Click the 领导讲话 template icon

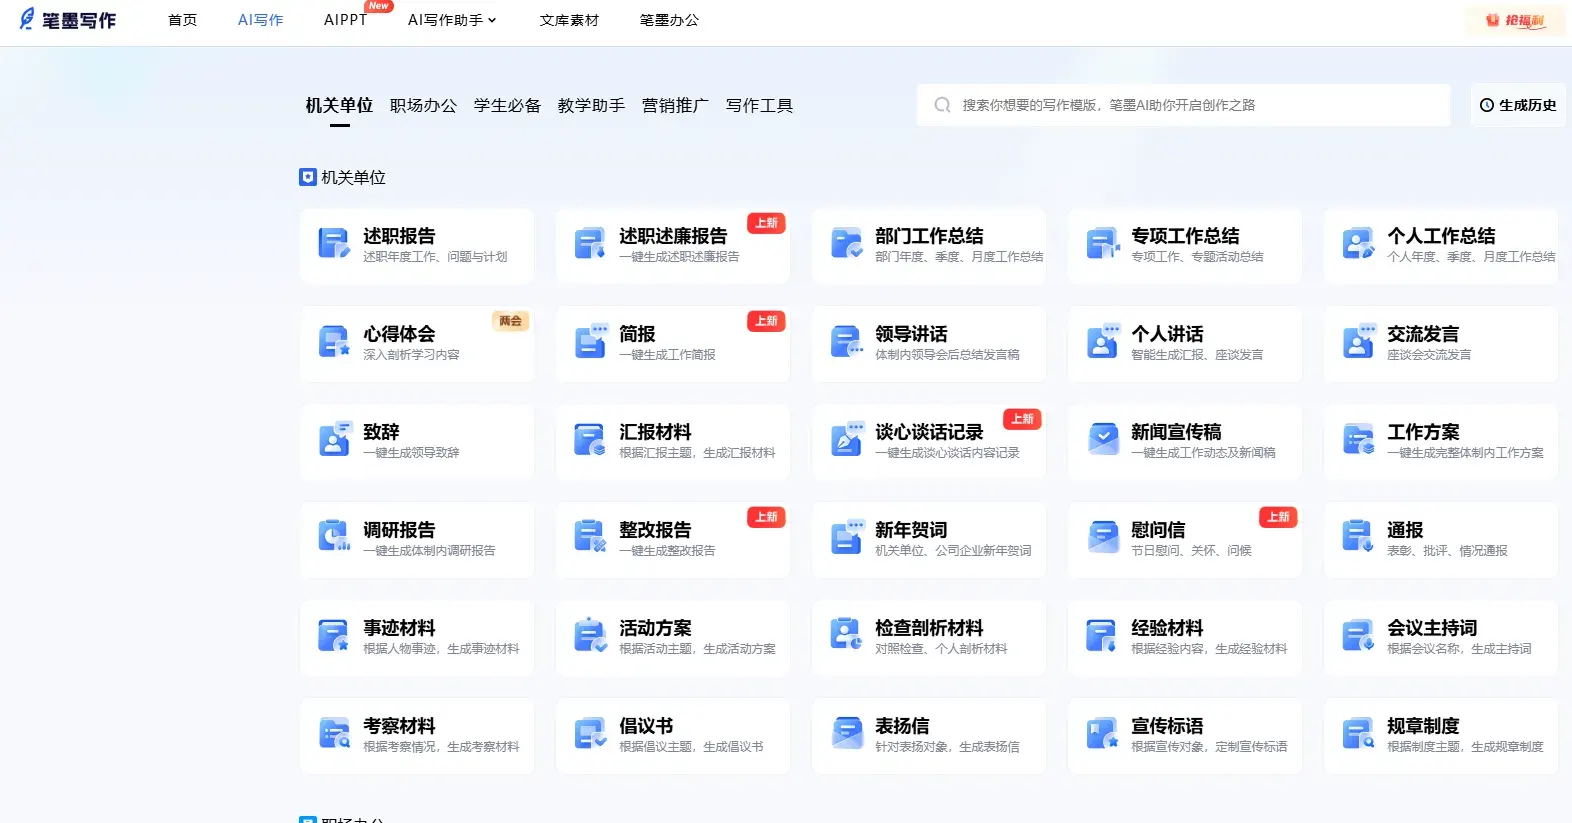click(x=846, y=342)
